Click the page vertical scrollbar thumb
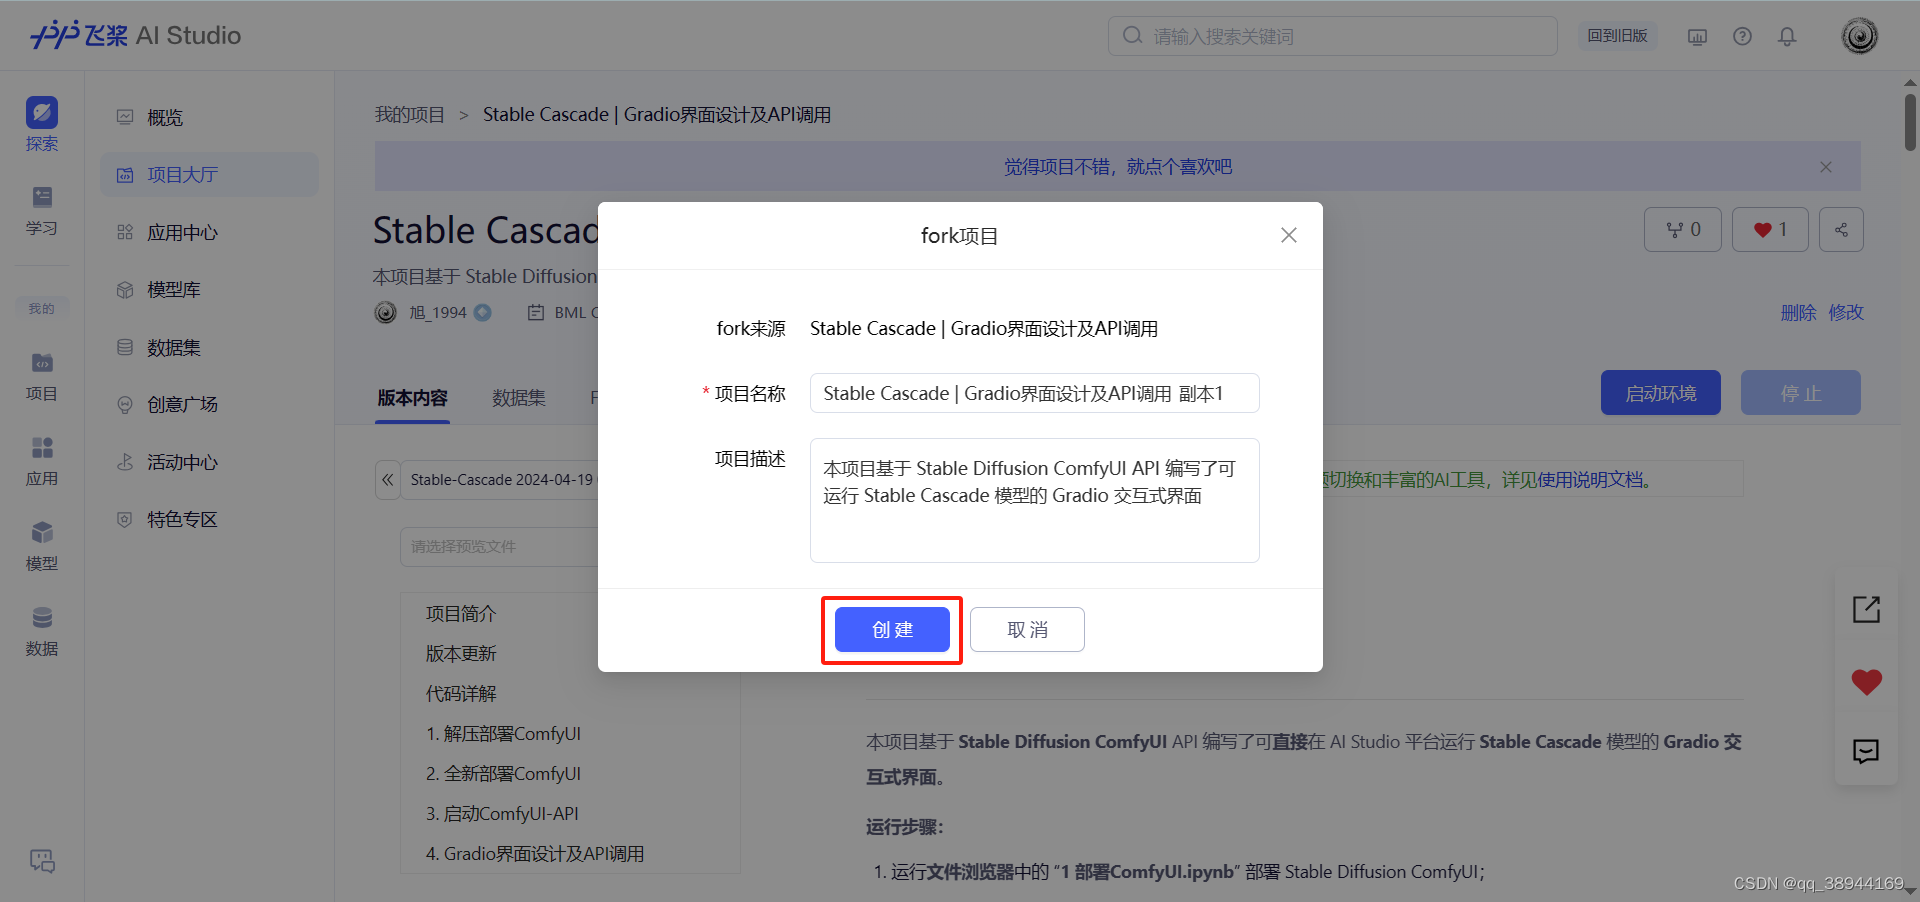 pos(1910,122)
